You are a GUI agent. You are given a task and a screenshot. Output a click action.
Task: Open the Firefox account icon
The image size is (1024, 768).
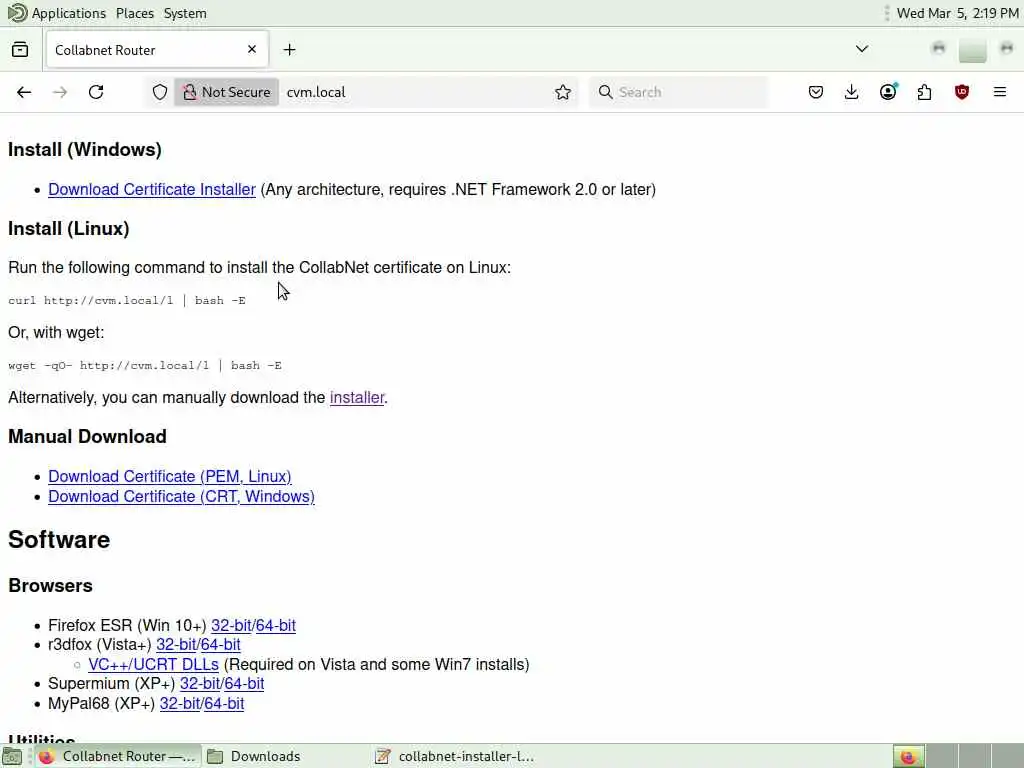point(888,92)
